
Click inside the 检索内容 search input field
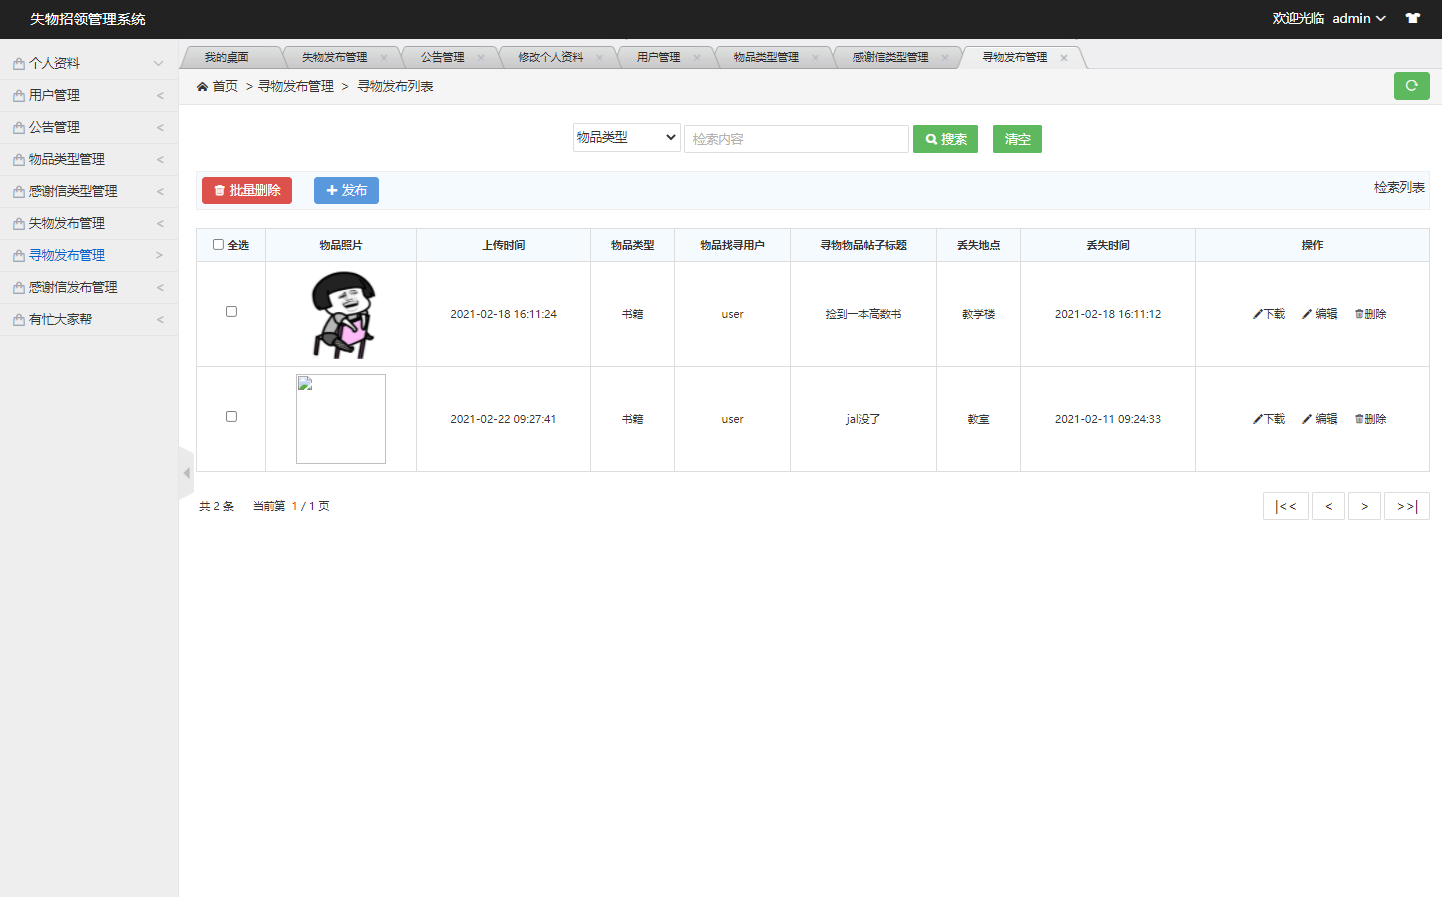click(795, 138)
